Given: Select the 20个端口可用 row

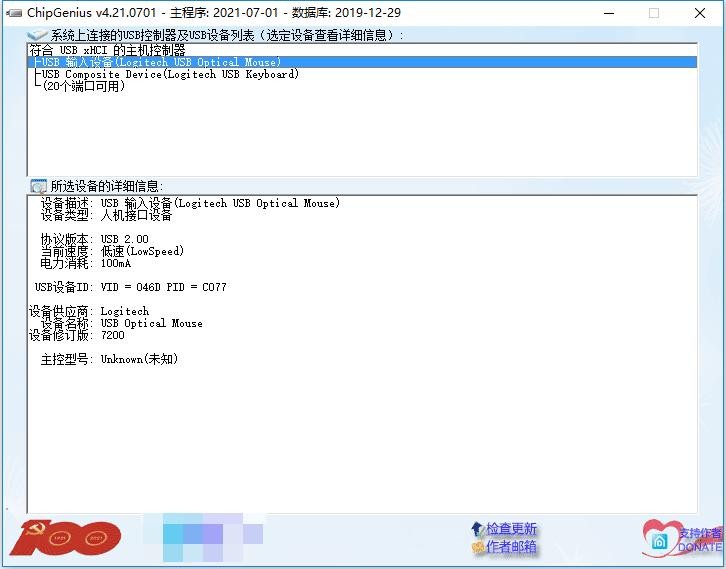Looking at the screenshot, I should [362, 86].
